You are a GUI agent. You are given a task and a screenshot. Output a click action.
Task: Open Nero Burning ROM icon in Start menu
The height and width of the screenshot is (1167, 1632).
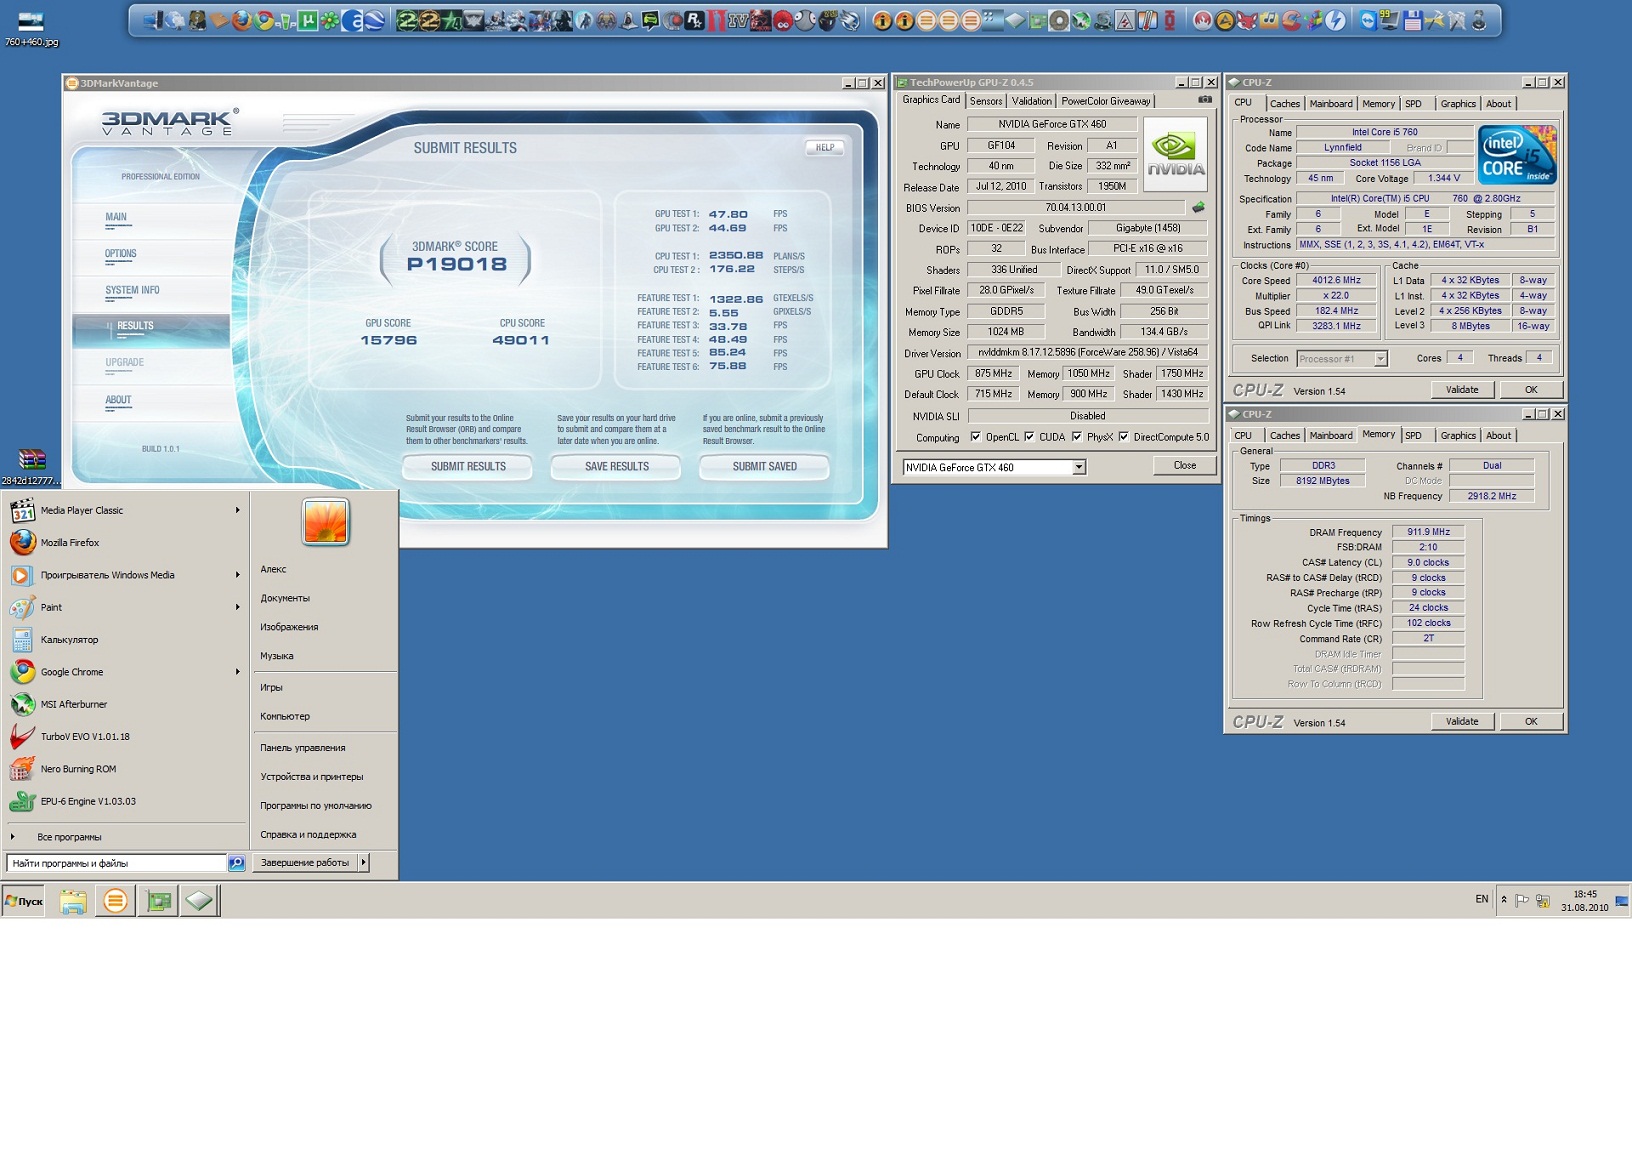point(22,769)
